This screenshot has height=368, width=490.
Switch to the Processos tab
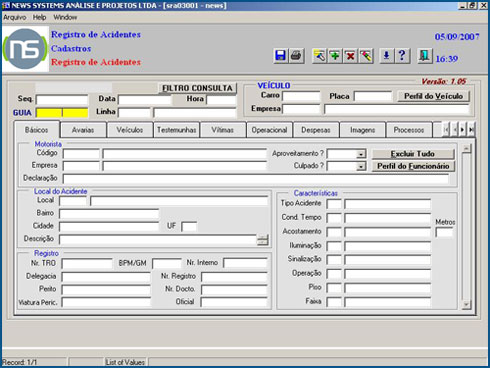409,130
